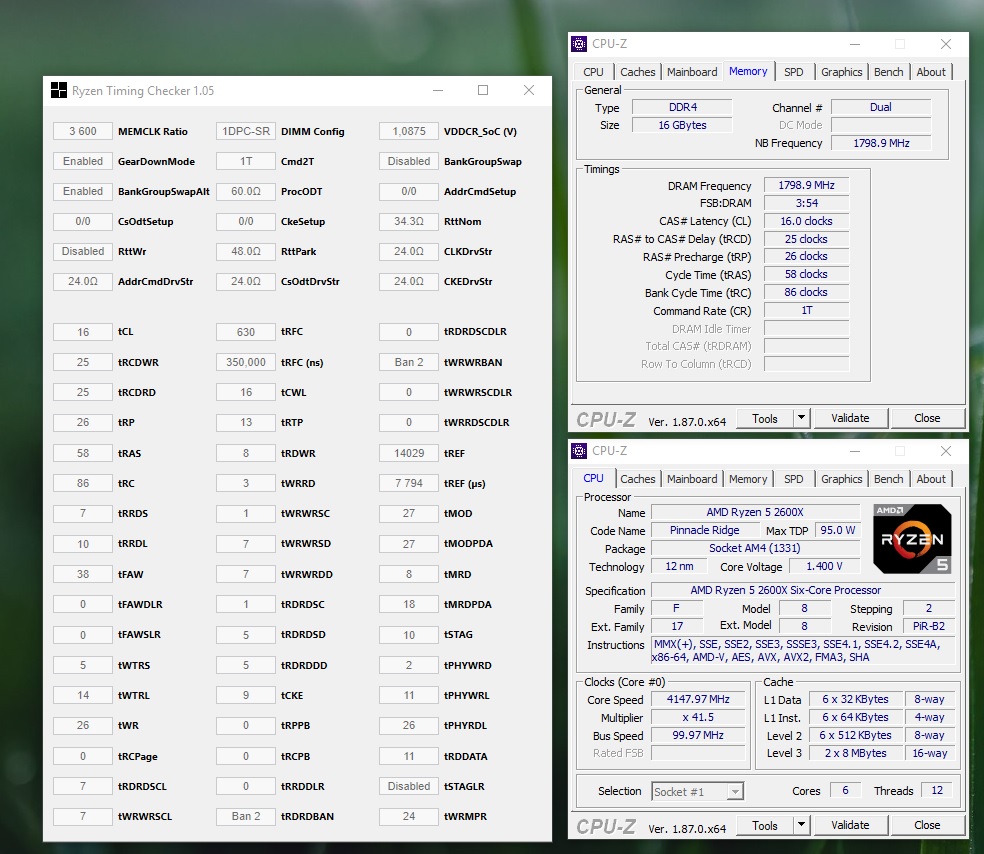Click the Tools button in the CPU window
The width and height of the screenshot is (984, 854).
tap(764, 825)
